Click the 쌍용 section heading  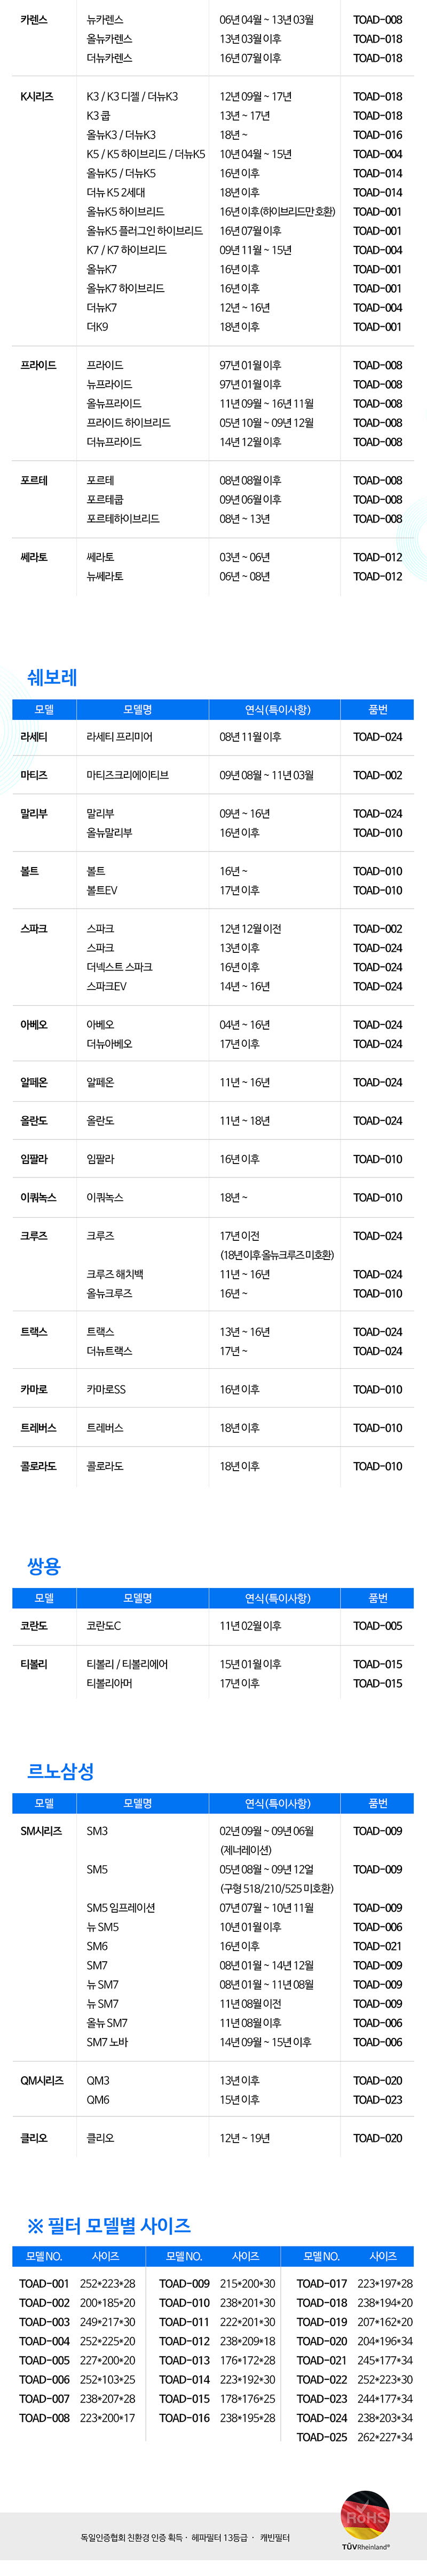point(44,1566)
